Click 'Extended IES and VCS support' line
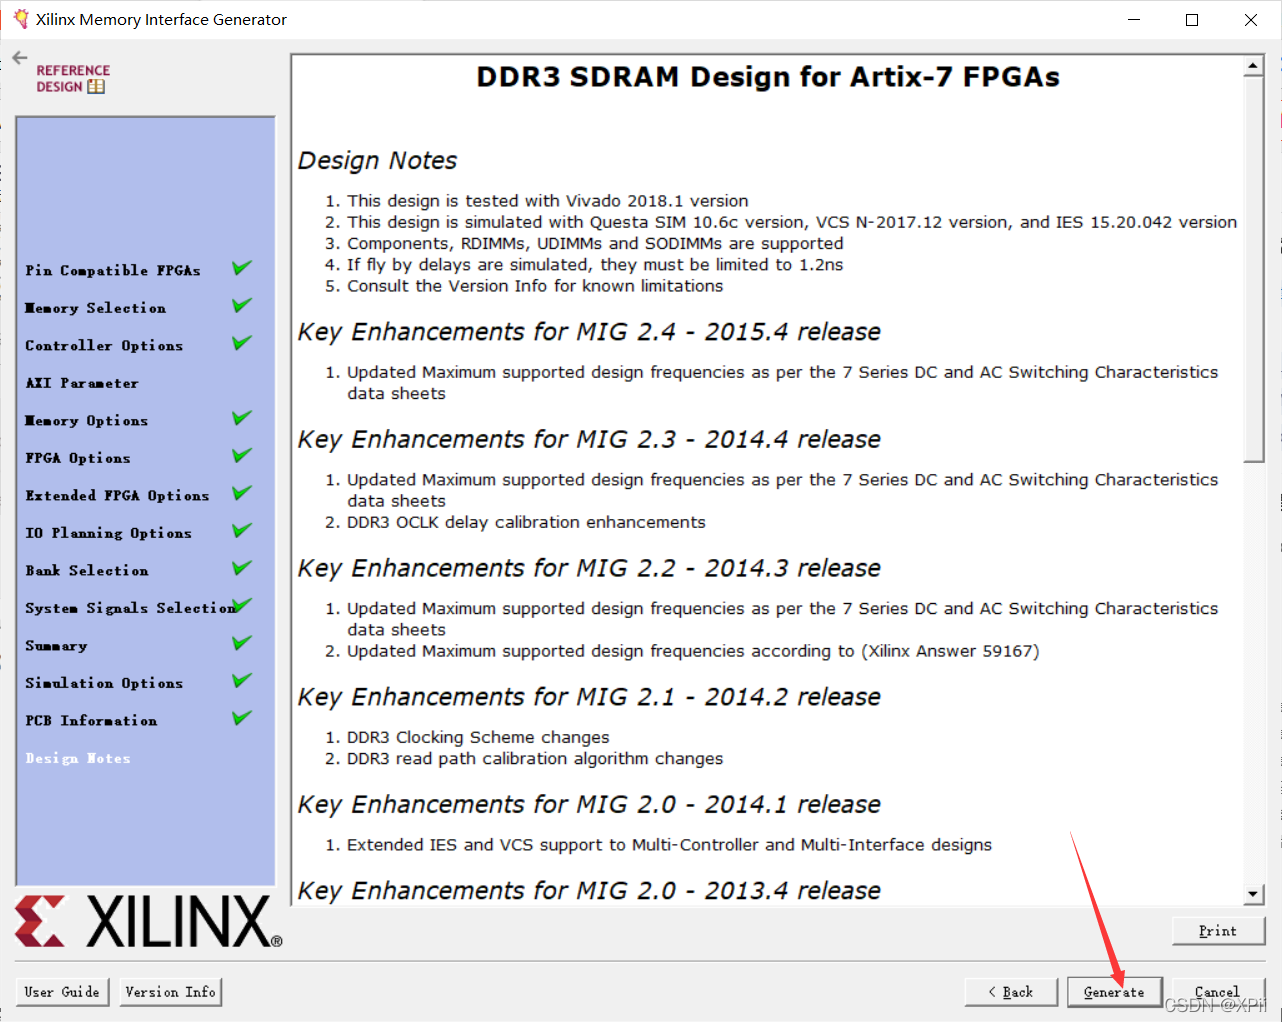Screen dimensions: 1282x1022 pos(669,845)
